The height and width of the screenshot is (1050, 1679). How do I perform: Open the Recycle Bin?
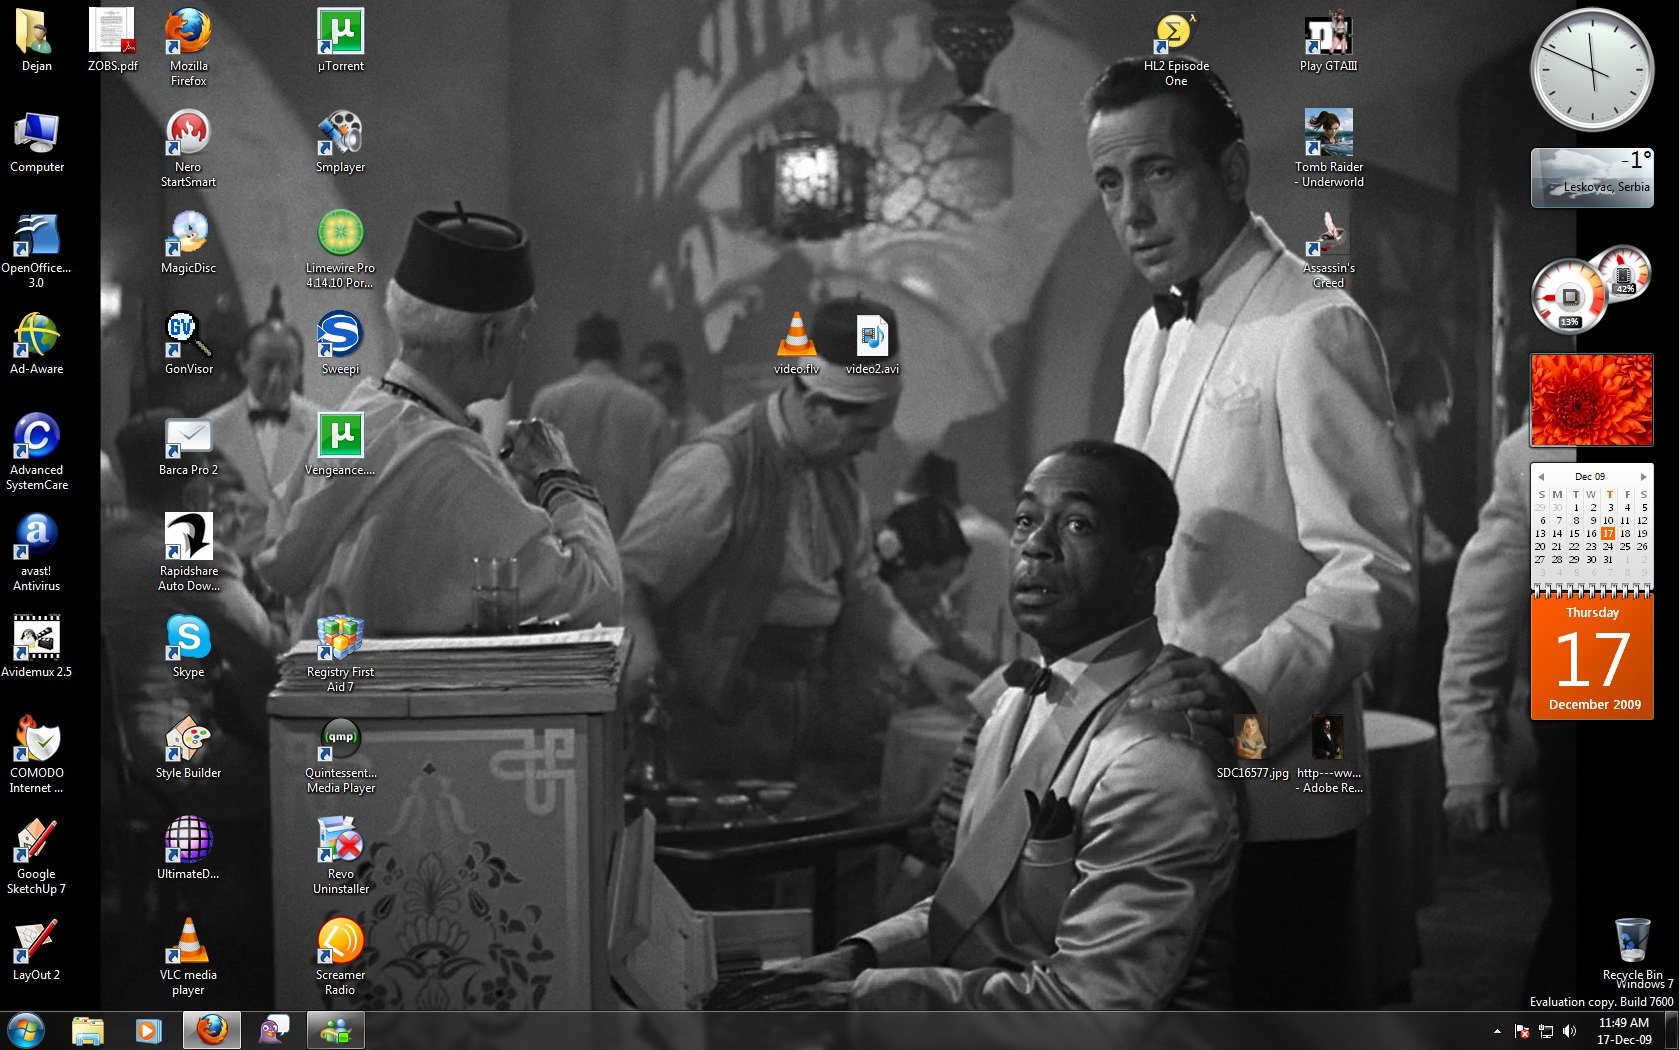click(1632, 949)
